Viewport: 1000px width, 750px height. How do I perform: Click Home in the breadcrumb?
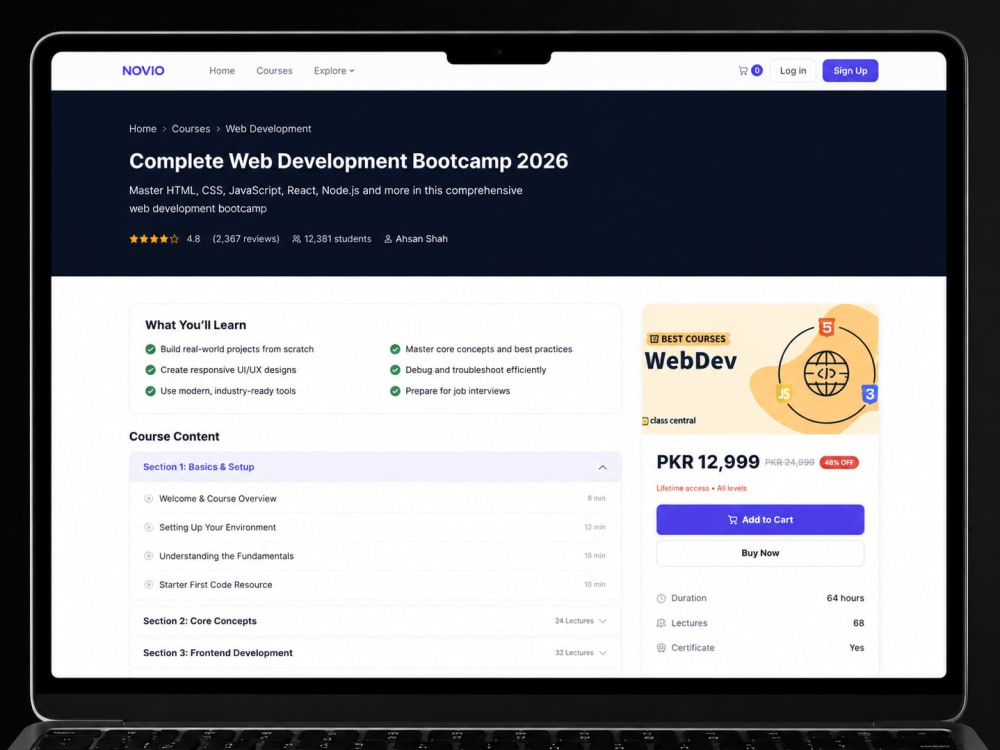point(143,129)
